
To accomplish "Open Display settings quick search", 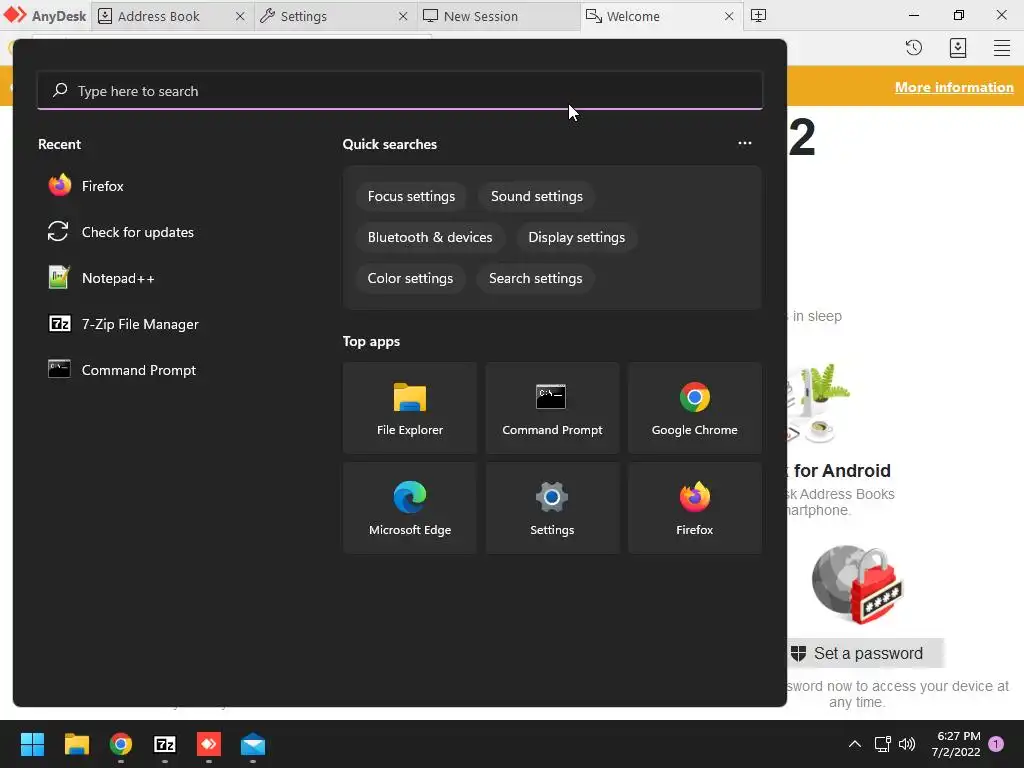I will click(x=576, y=238).
